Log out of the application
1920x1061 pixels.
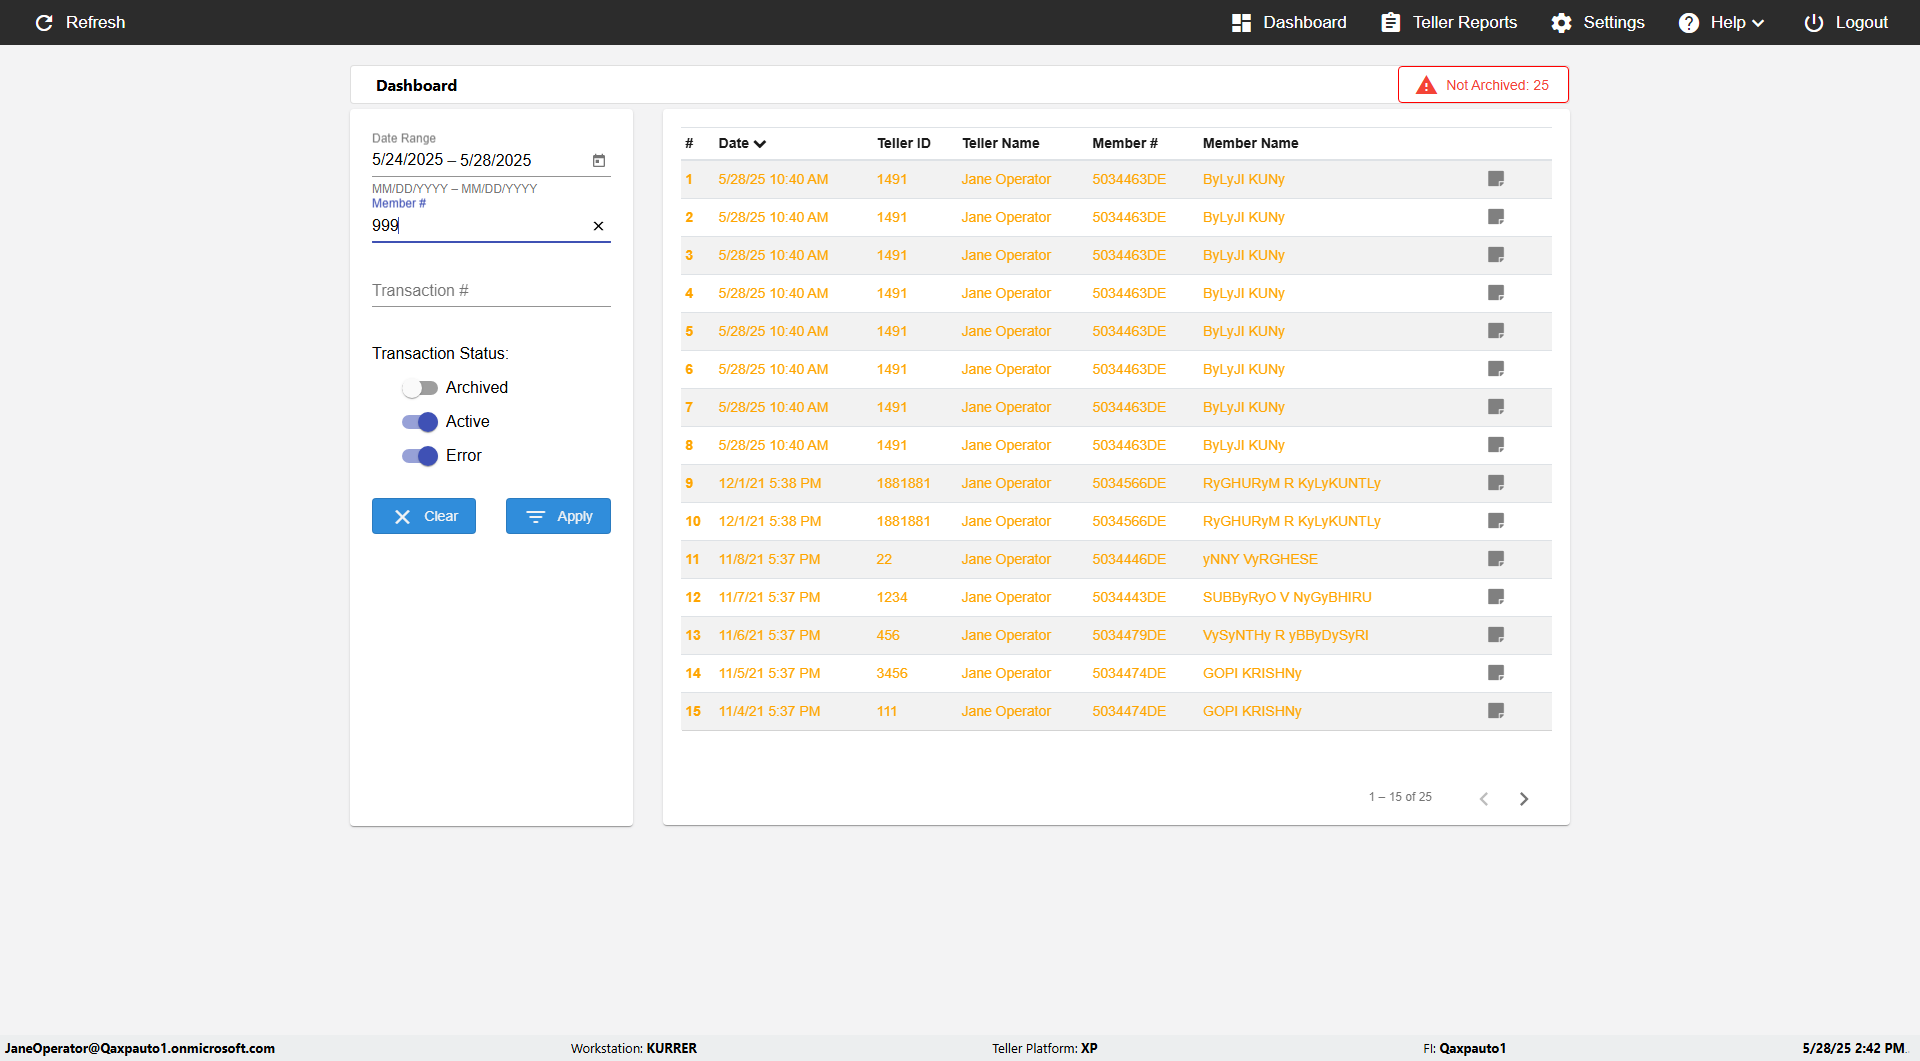point(1846,22)
